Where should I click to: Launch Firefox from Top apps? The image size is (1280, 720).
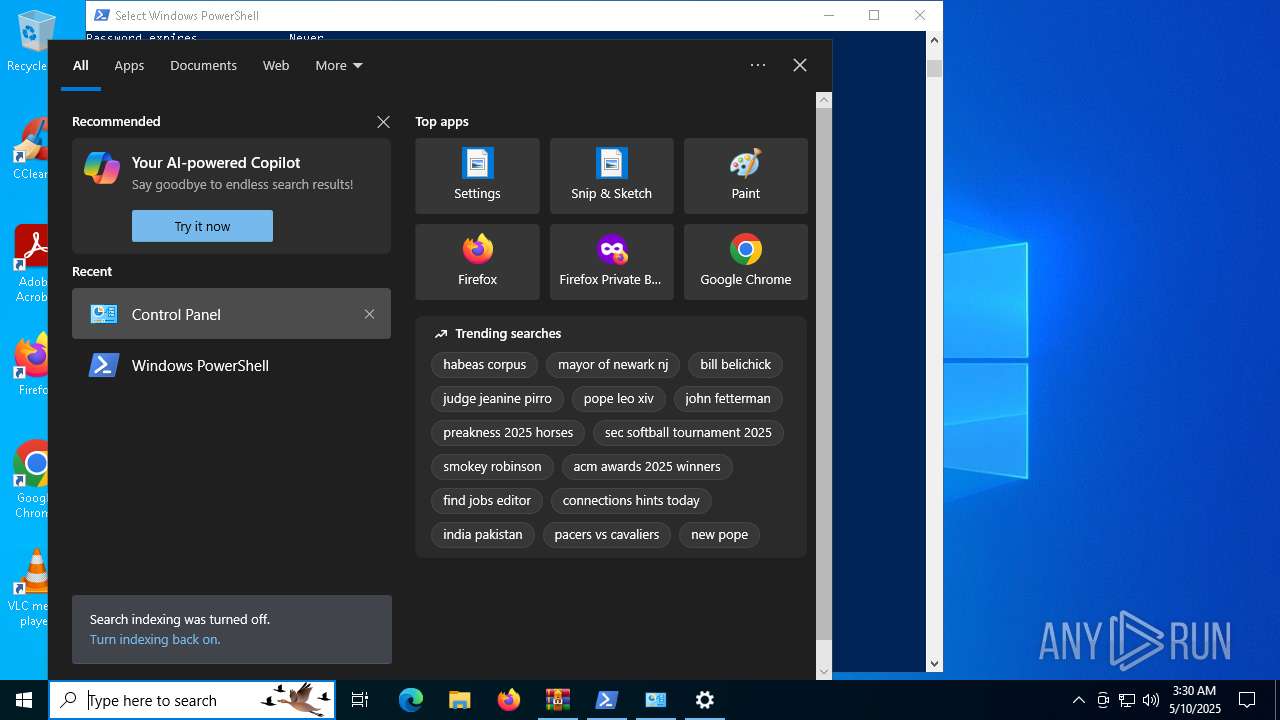tap(477, 262)
